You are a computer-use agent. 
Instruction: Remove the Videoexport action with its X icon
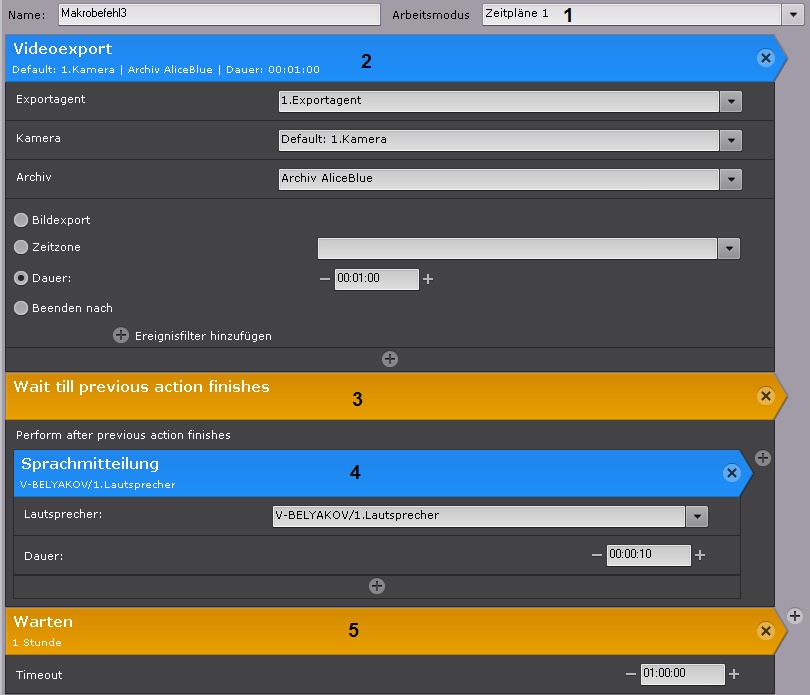[x=766, y=58]
